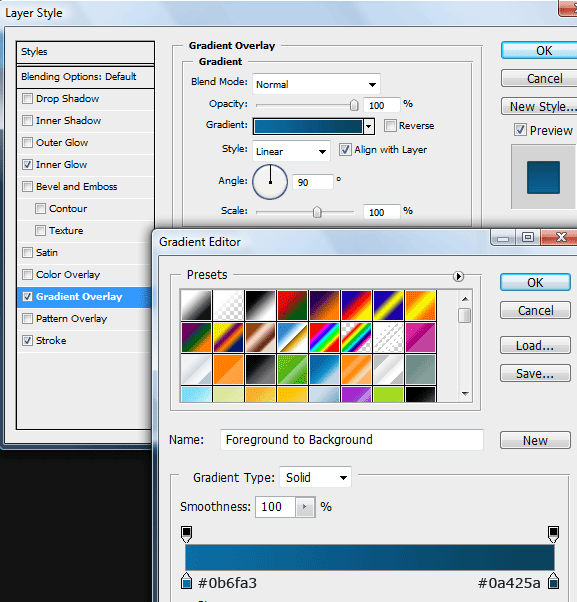Image resolution: width=577 pixels, height=602 pixels.
Task: Disable Align with Layer checkbox
Action: pos(345,149)
